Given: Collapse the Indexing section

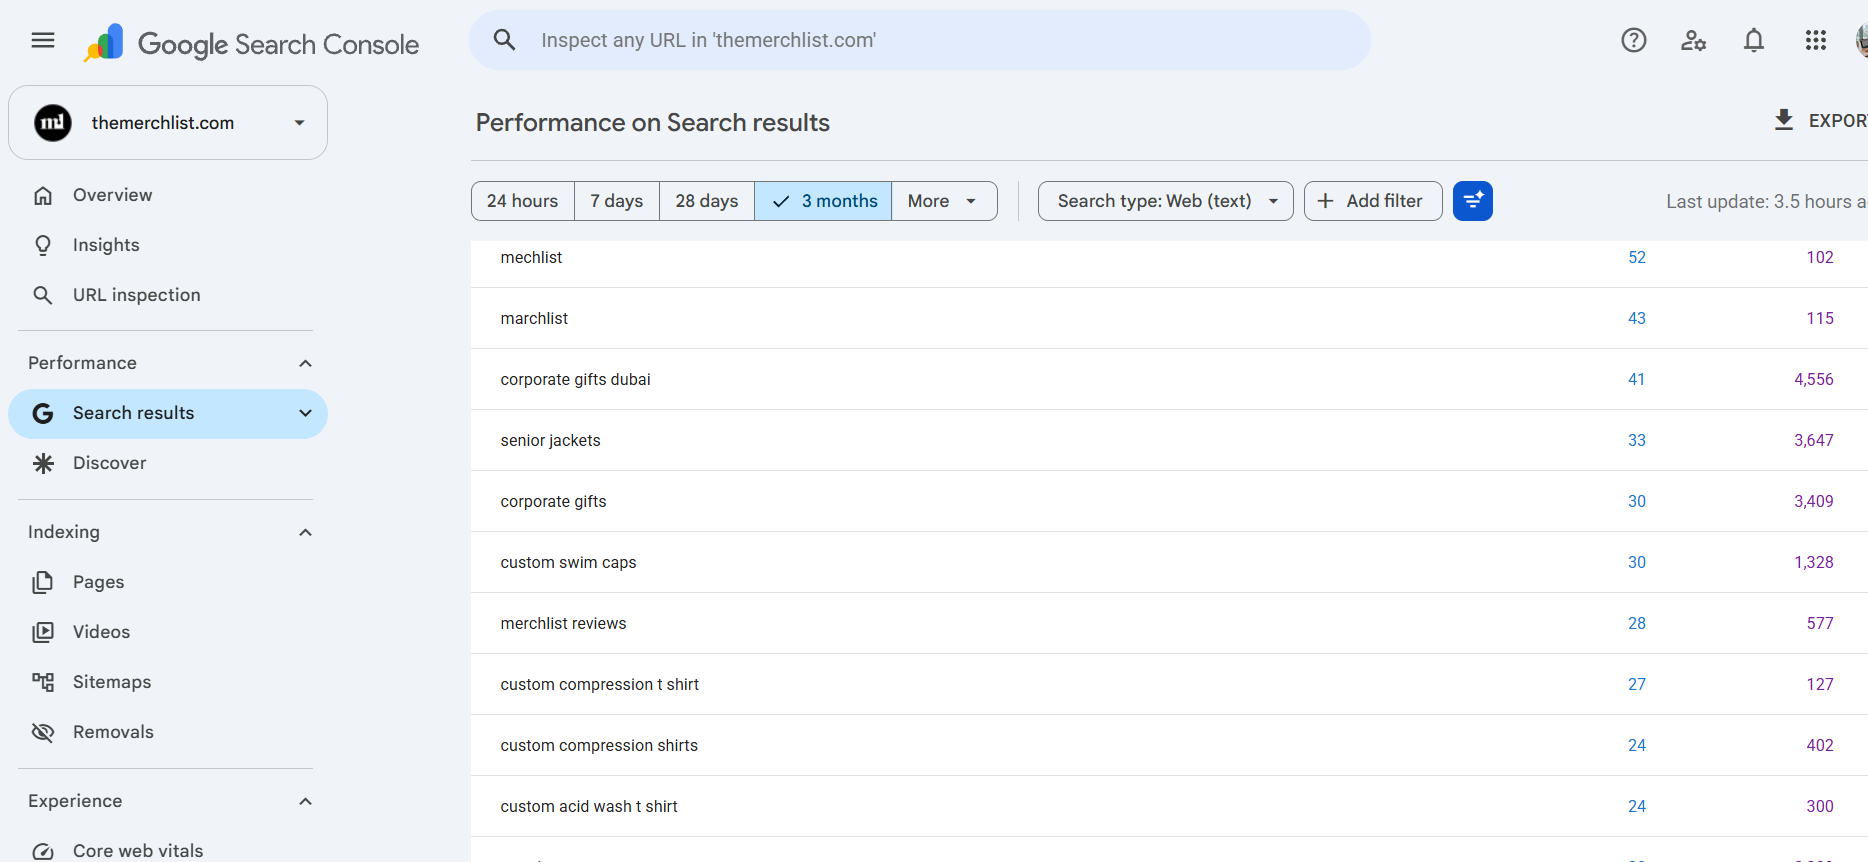Looking at the screenshot, I should point(305,532).
